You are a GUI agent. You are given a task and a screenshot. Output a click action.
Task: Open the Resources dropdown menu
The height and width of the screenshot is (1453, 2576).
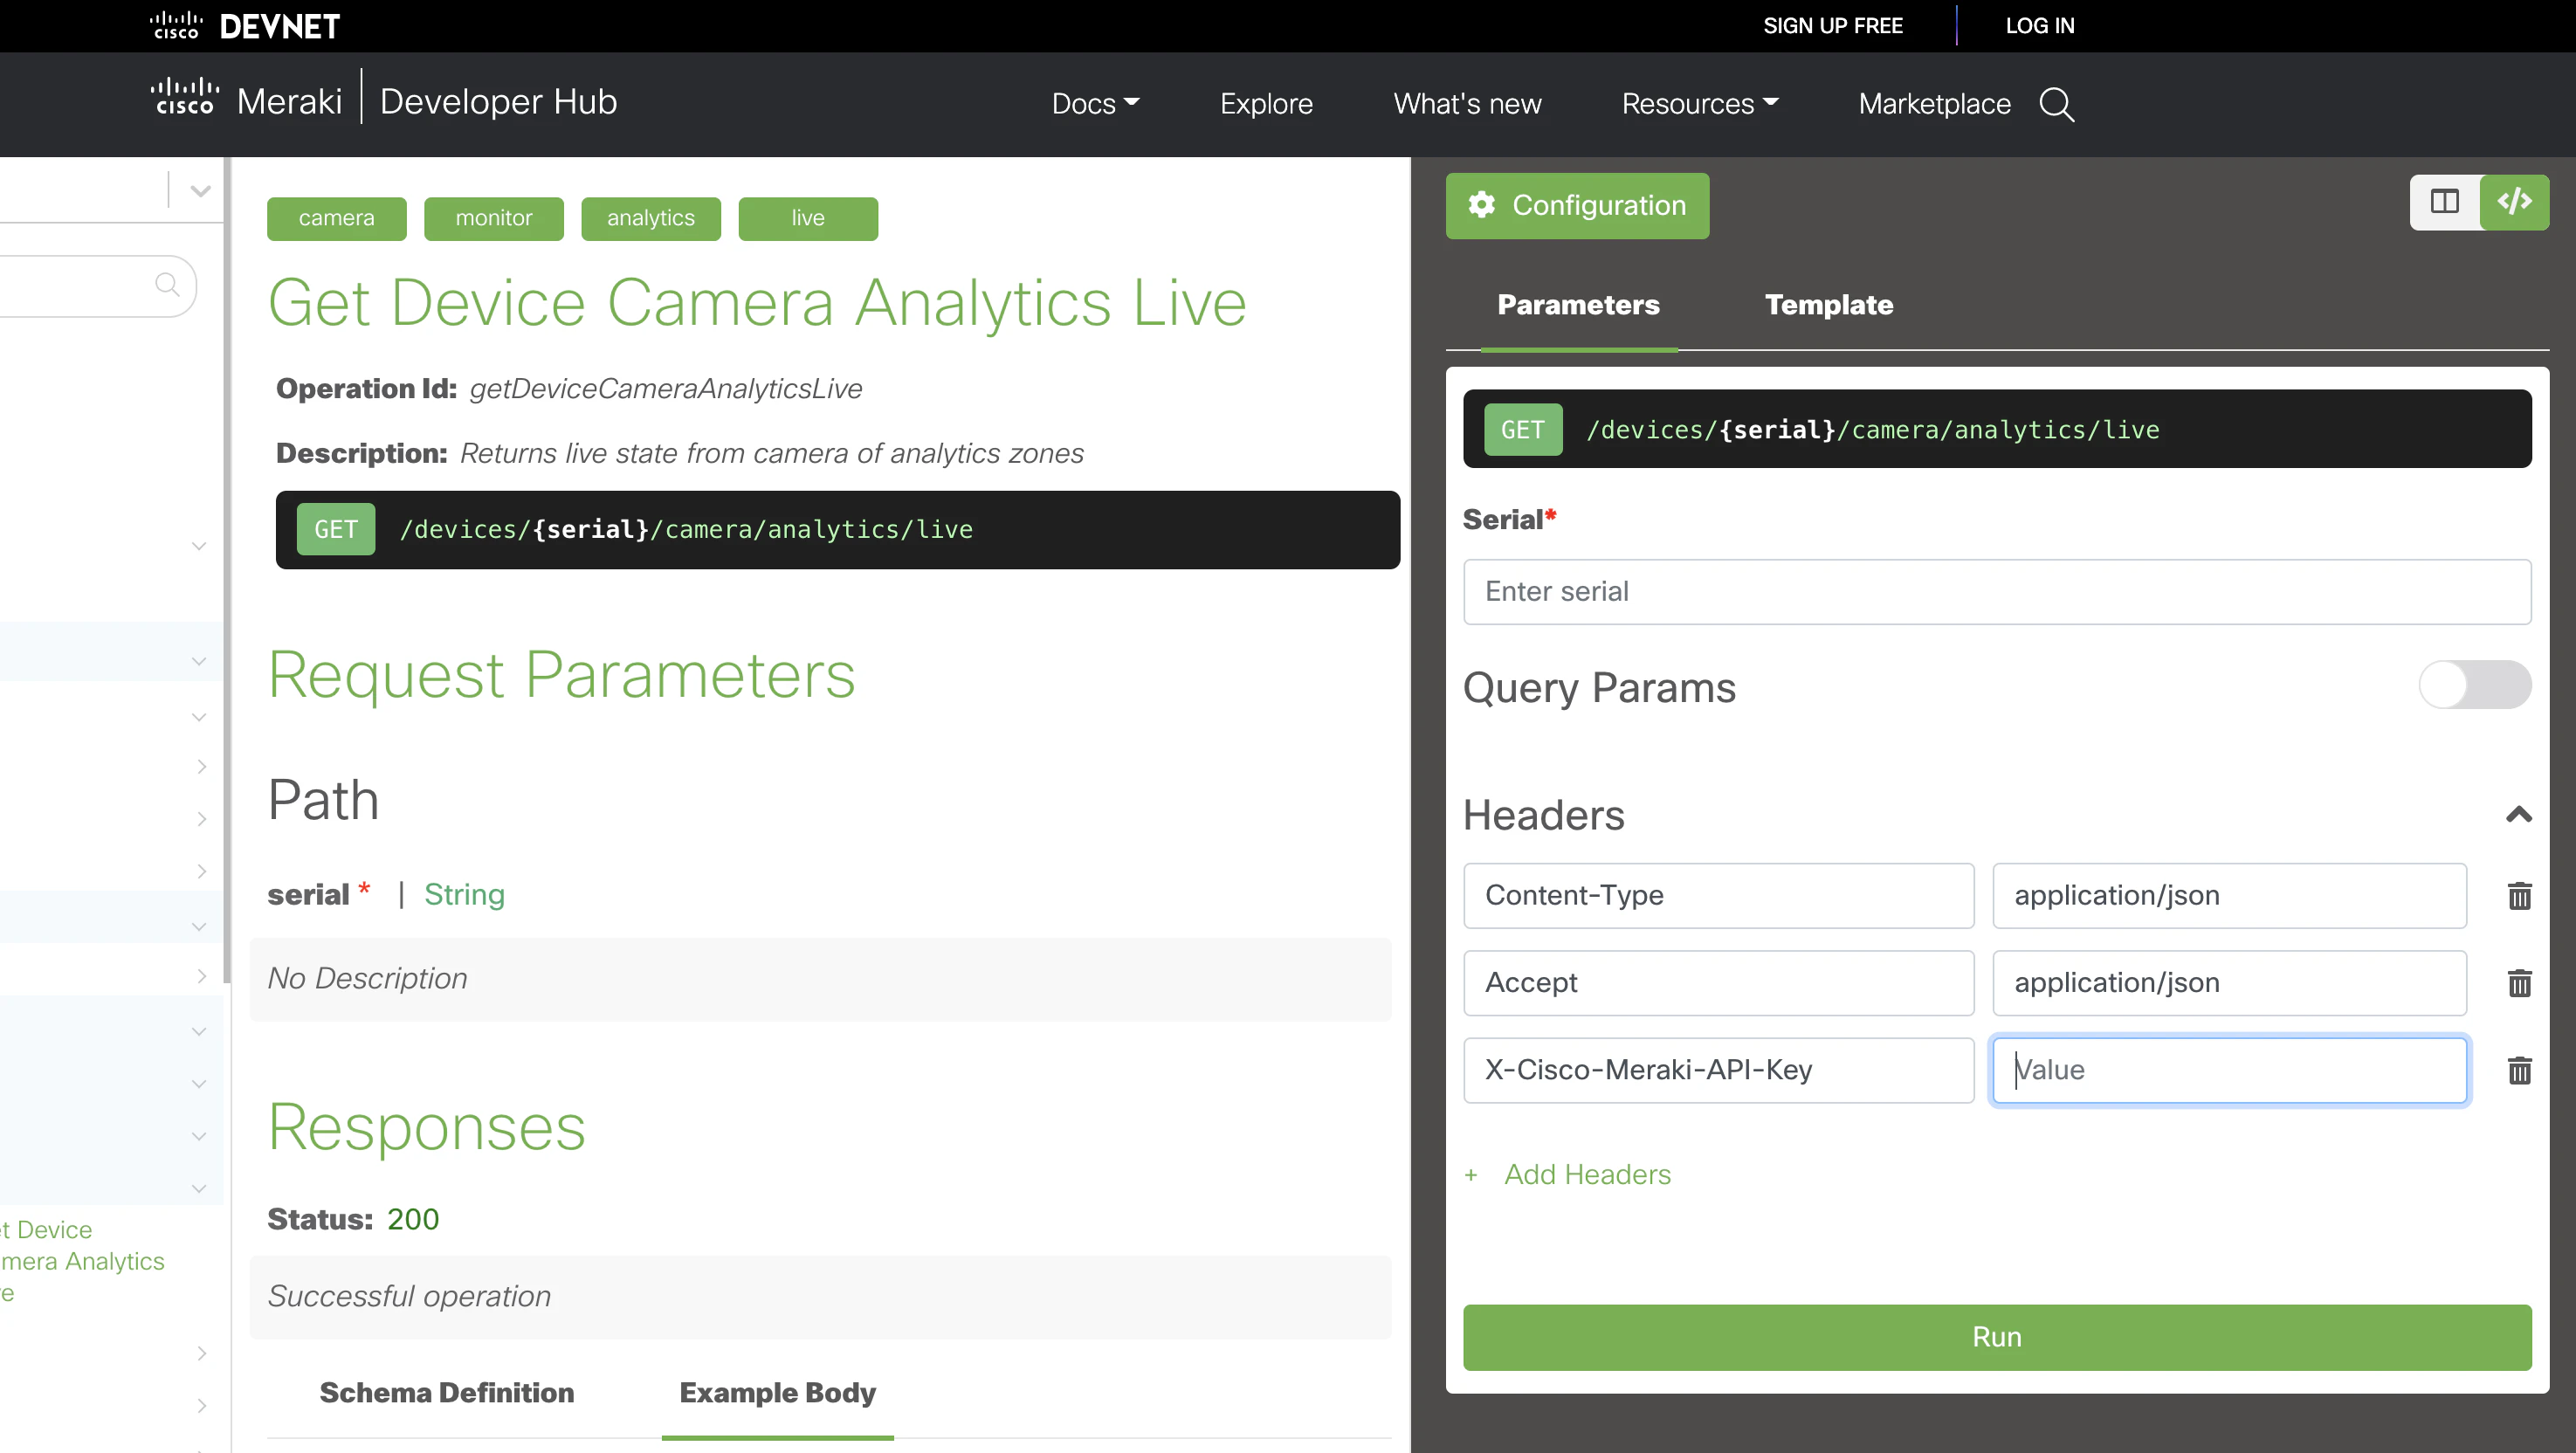1699,104
